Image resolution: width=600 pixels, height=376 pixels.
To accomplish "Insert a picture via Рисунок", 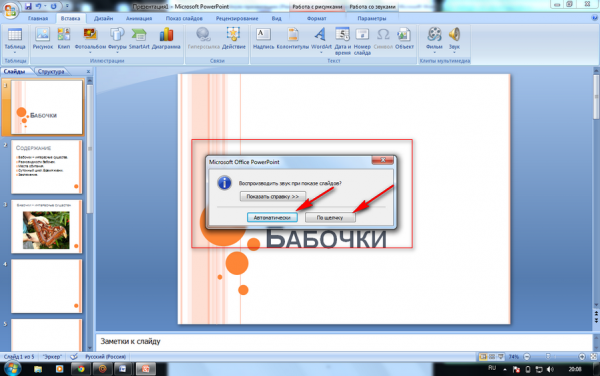I will pyautogui.click(x=42, y=38).
